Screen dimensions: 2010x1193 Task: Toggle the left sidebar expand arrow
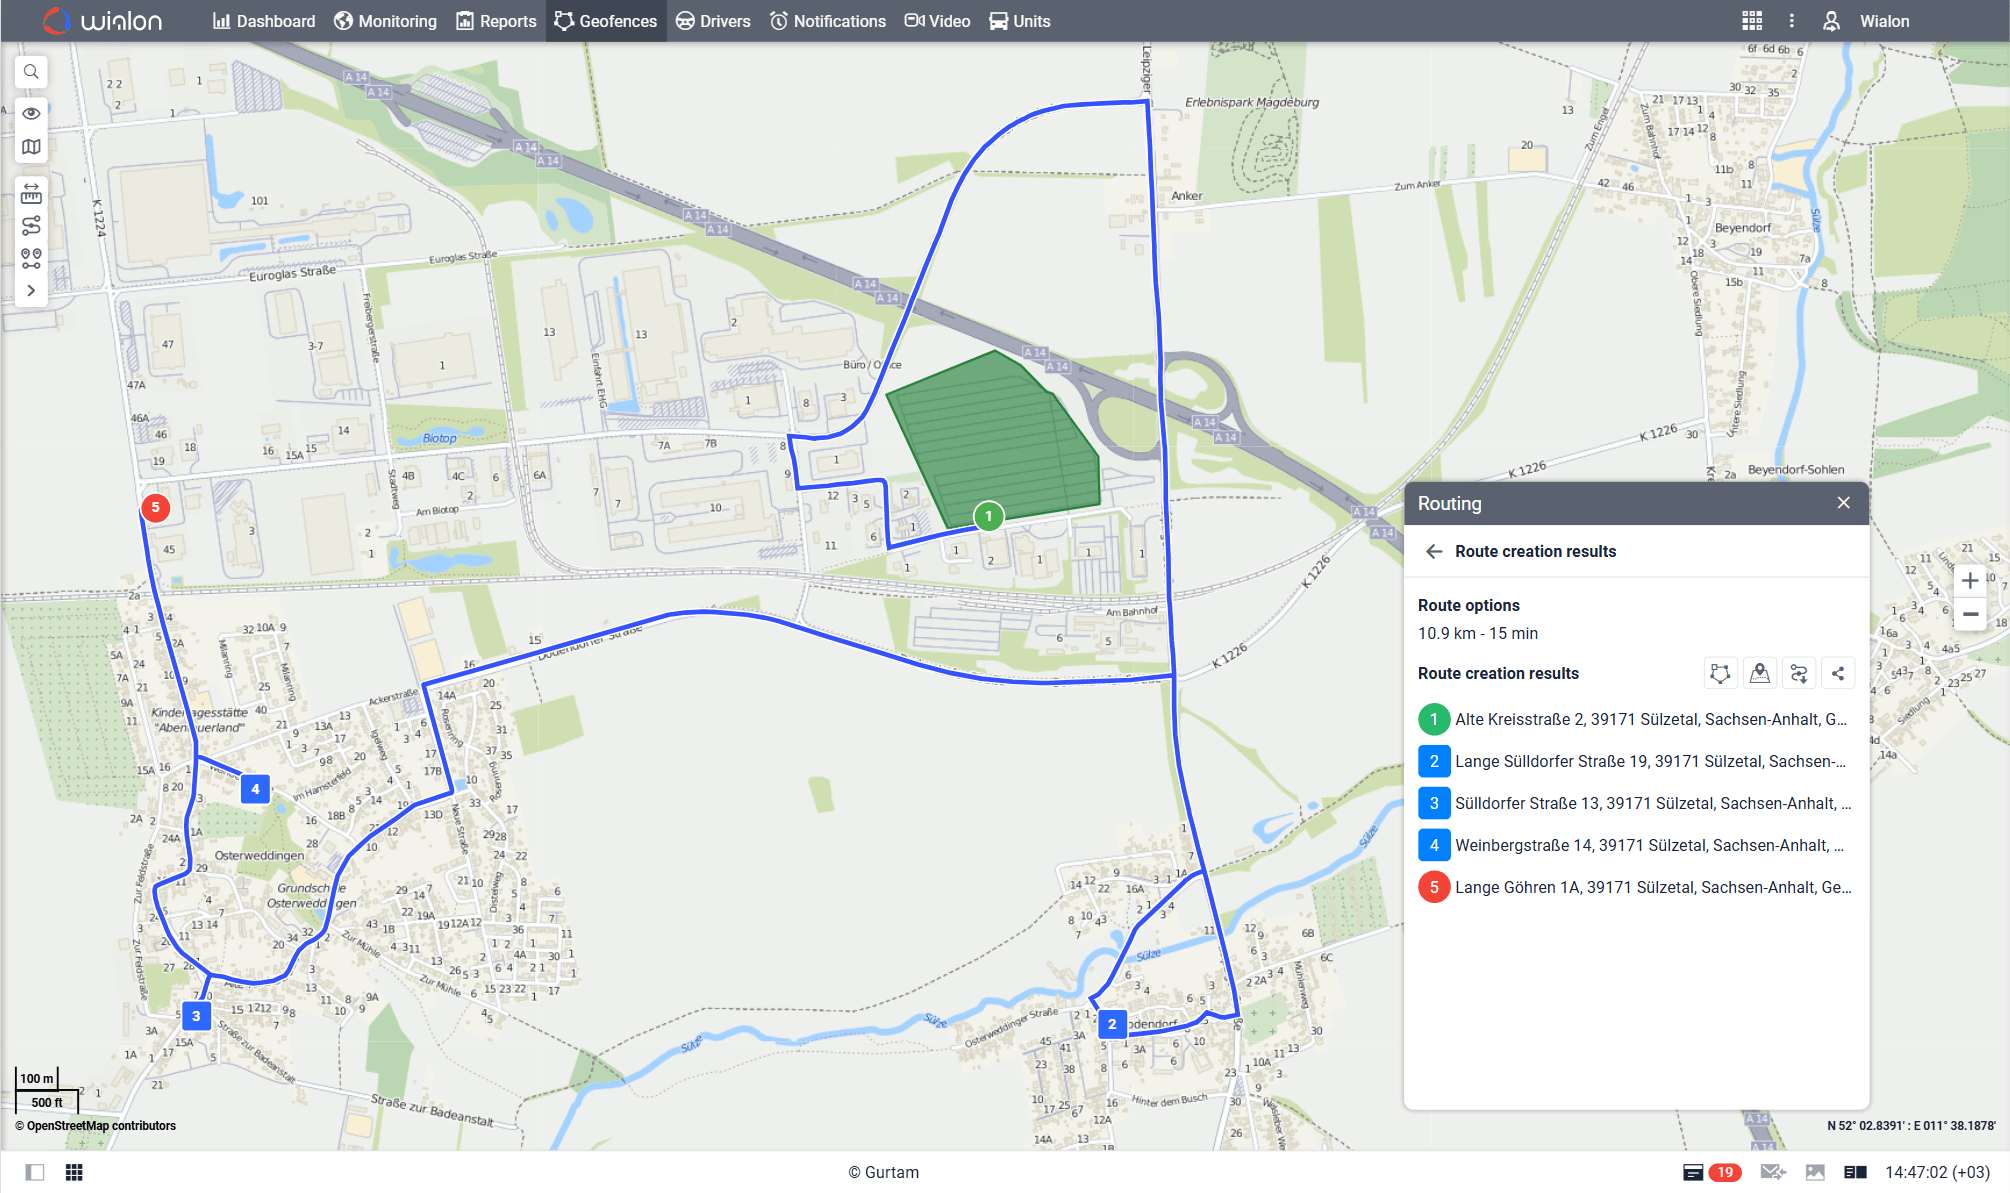[31, 294]
